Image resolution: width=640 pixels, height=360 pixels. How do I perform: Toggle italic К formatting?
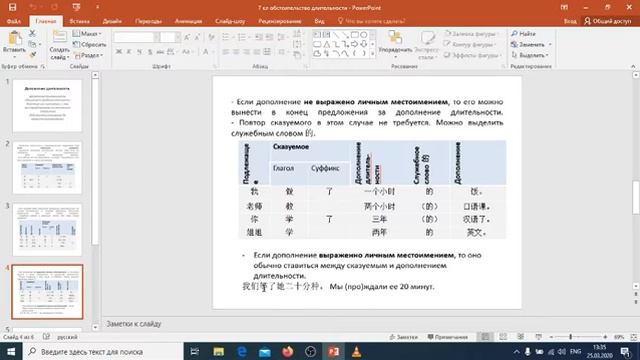(x=129, y=52)
